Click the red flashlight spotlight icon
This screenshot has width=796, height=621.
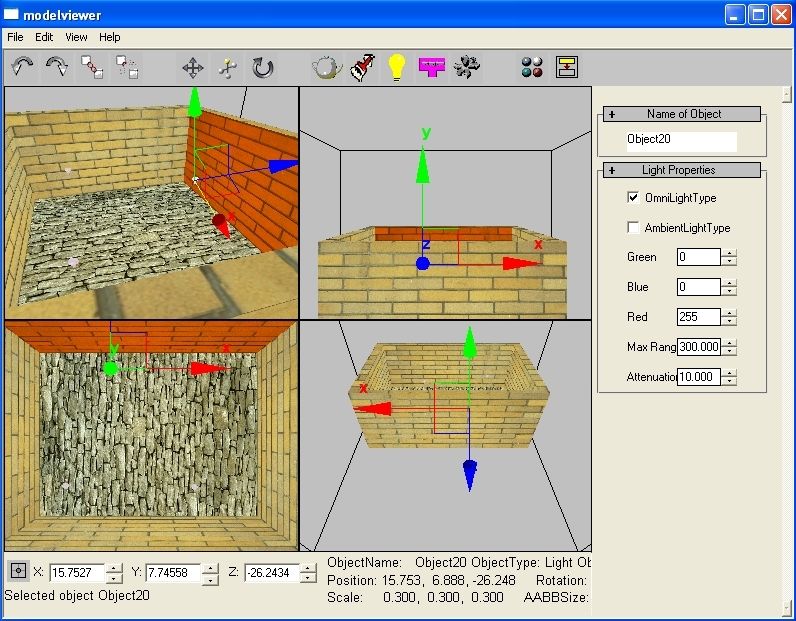click(x=363, y=67)
